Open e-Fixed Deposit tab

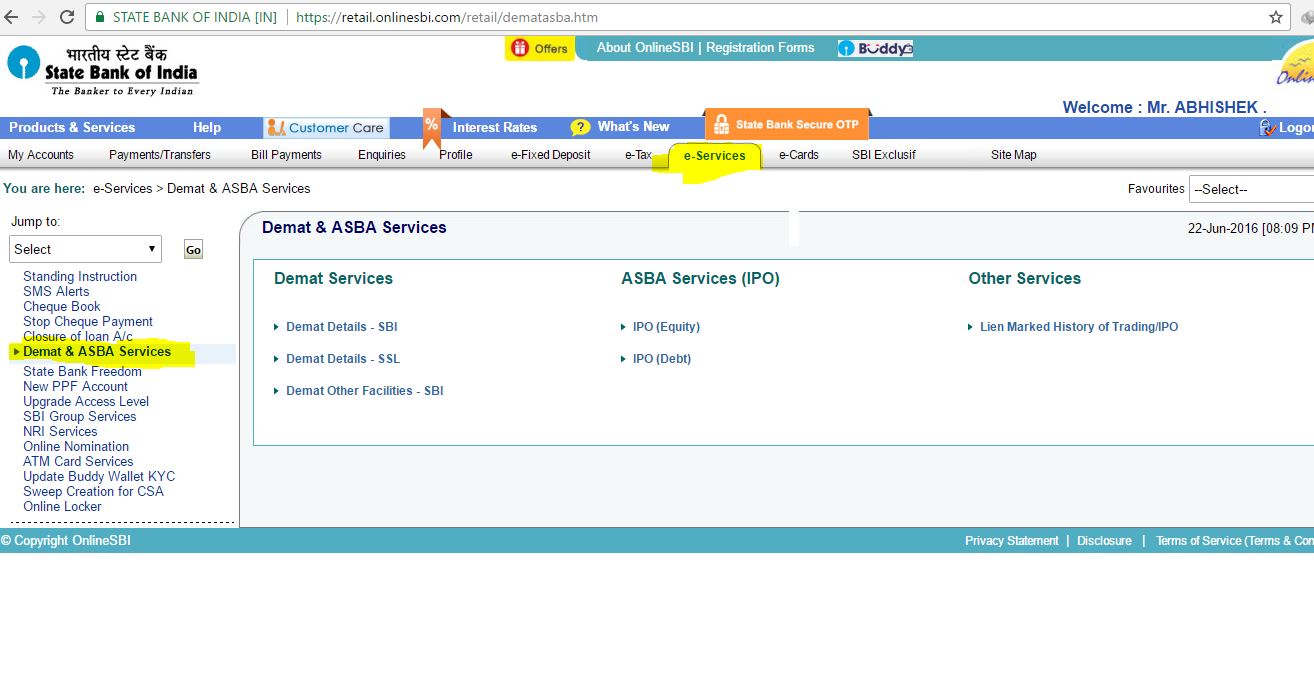pos(551,155)
